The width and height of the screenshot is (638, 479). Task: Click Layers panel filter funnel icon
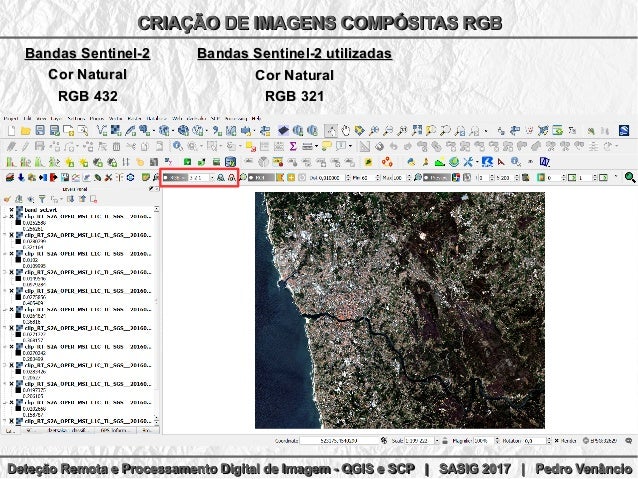[42, 199]
